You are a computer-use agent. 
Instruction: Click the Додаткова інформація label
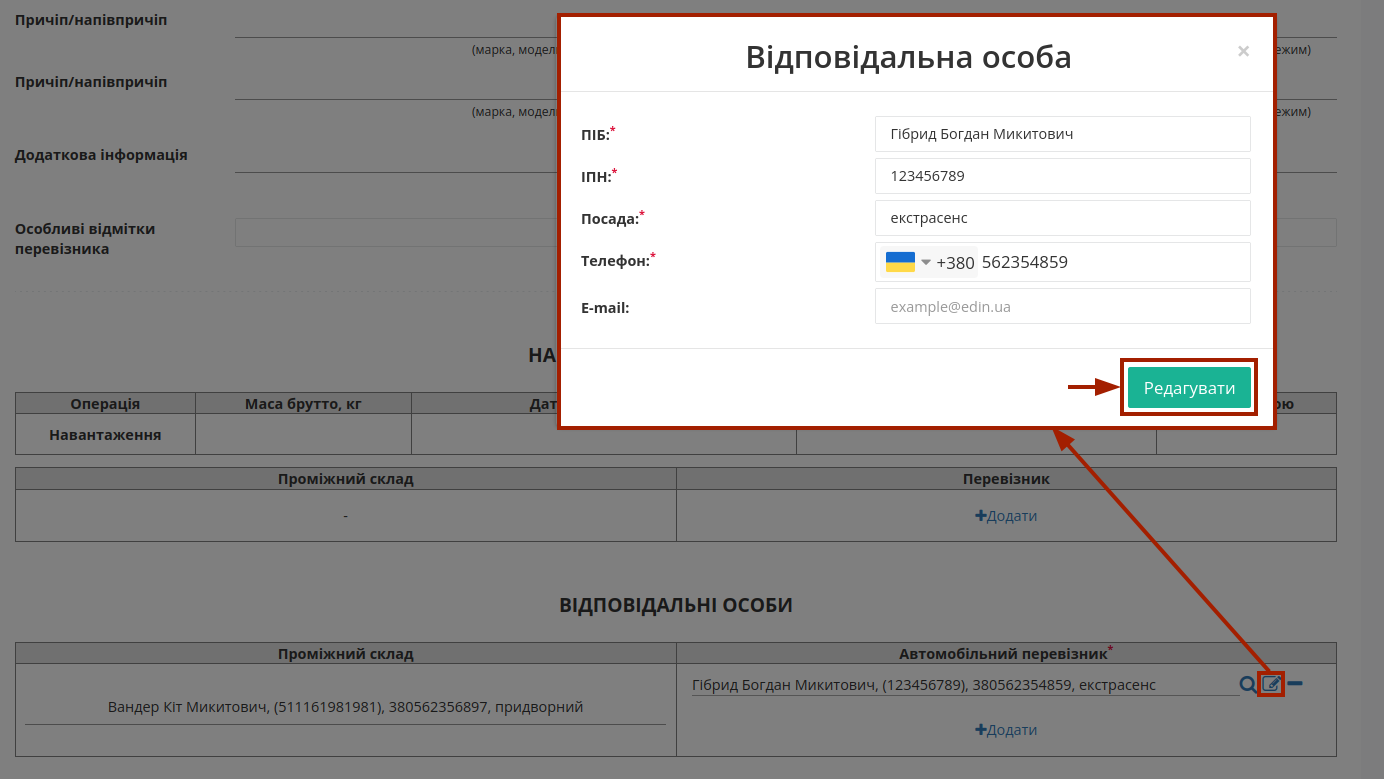pyautogui.click(x=101, y=155)
